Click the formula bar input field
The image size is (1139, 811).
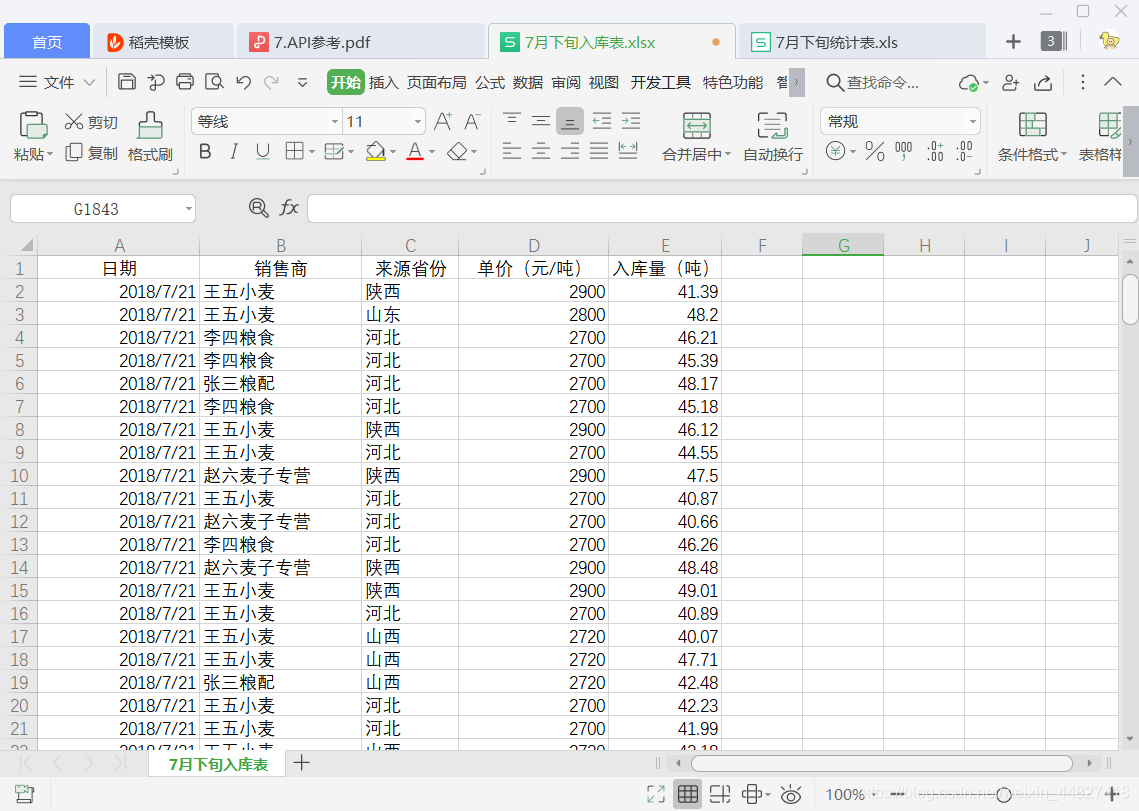click(x=722, y=209)
